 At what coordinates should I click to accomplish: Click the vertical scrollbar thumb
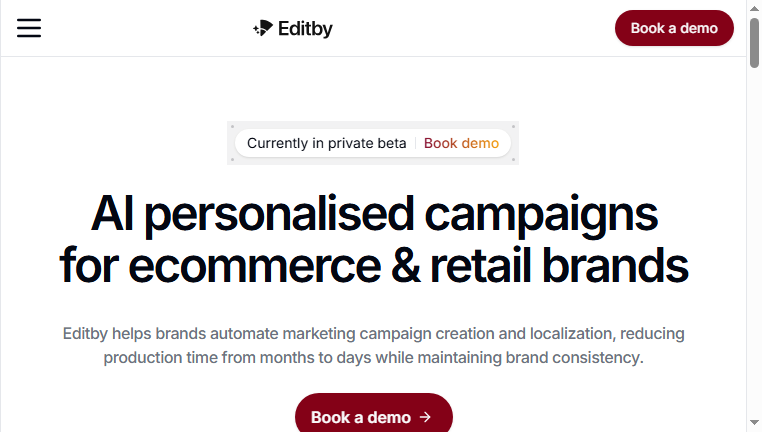(x=754, y=43)
